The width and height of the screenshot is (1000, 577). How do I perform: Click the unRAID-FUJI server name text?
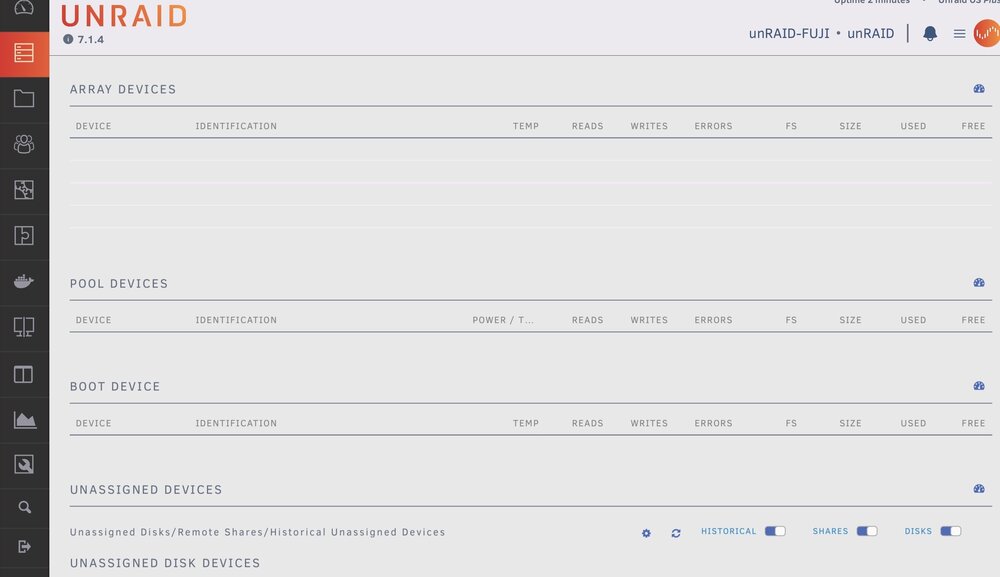click(789, 33)
